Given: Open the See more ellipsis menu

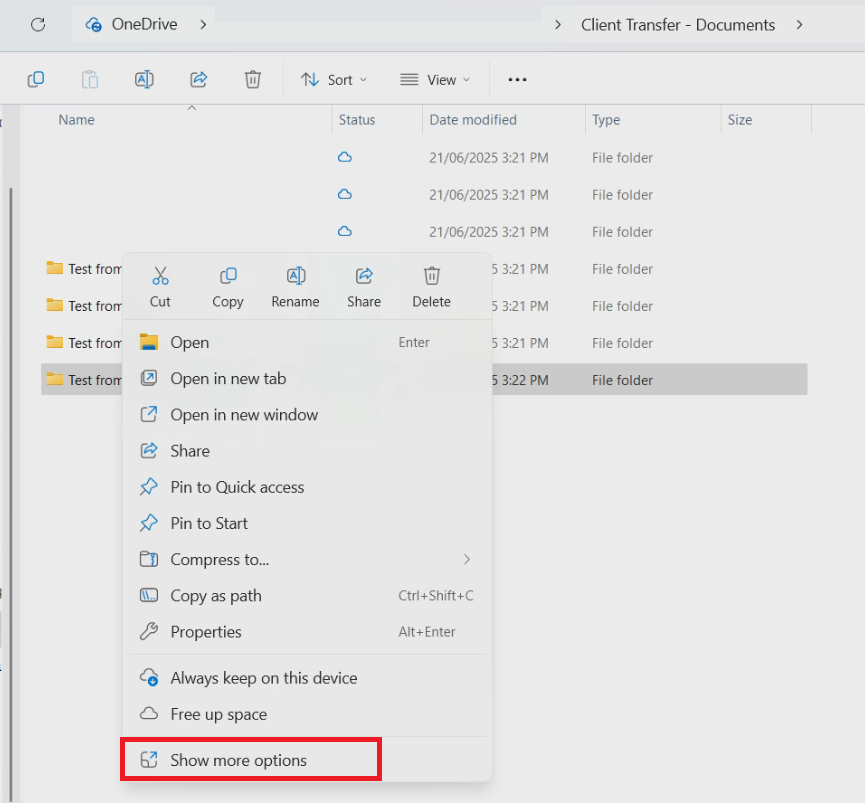Looking at the screenshot, I should pos(517,80).
